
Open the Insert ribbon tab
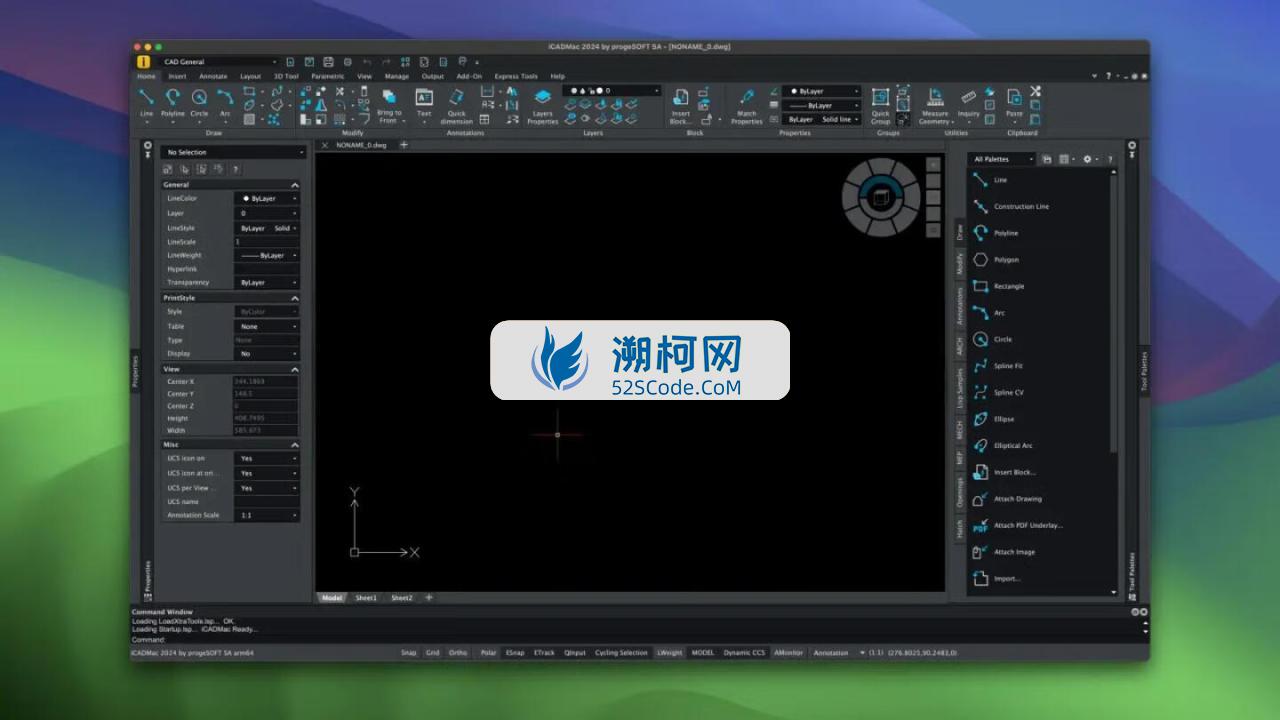click(177, 76)
